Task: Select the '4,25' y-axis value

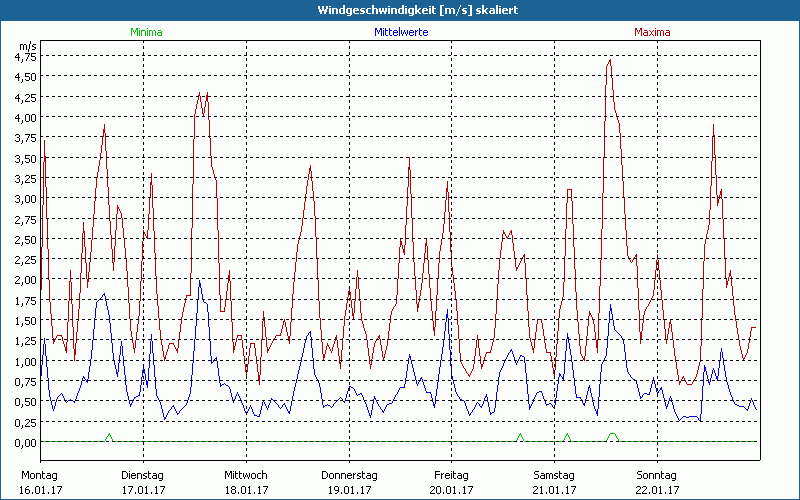Action: click(x=26, y=97)
